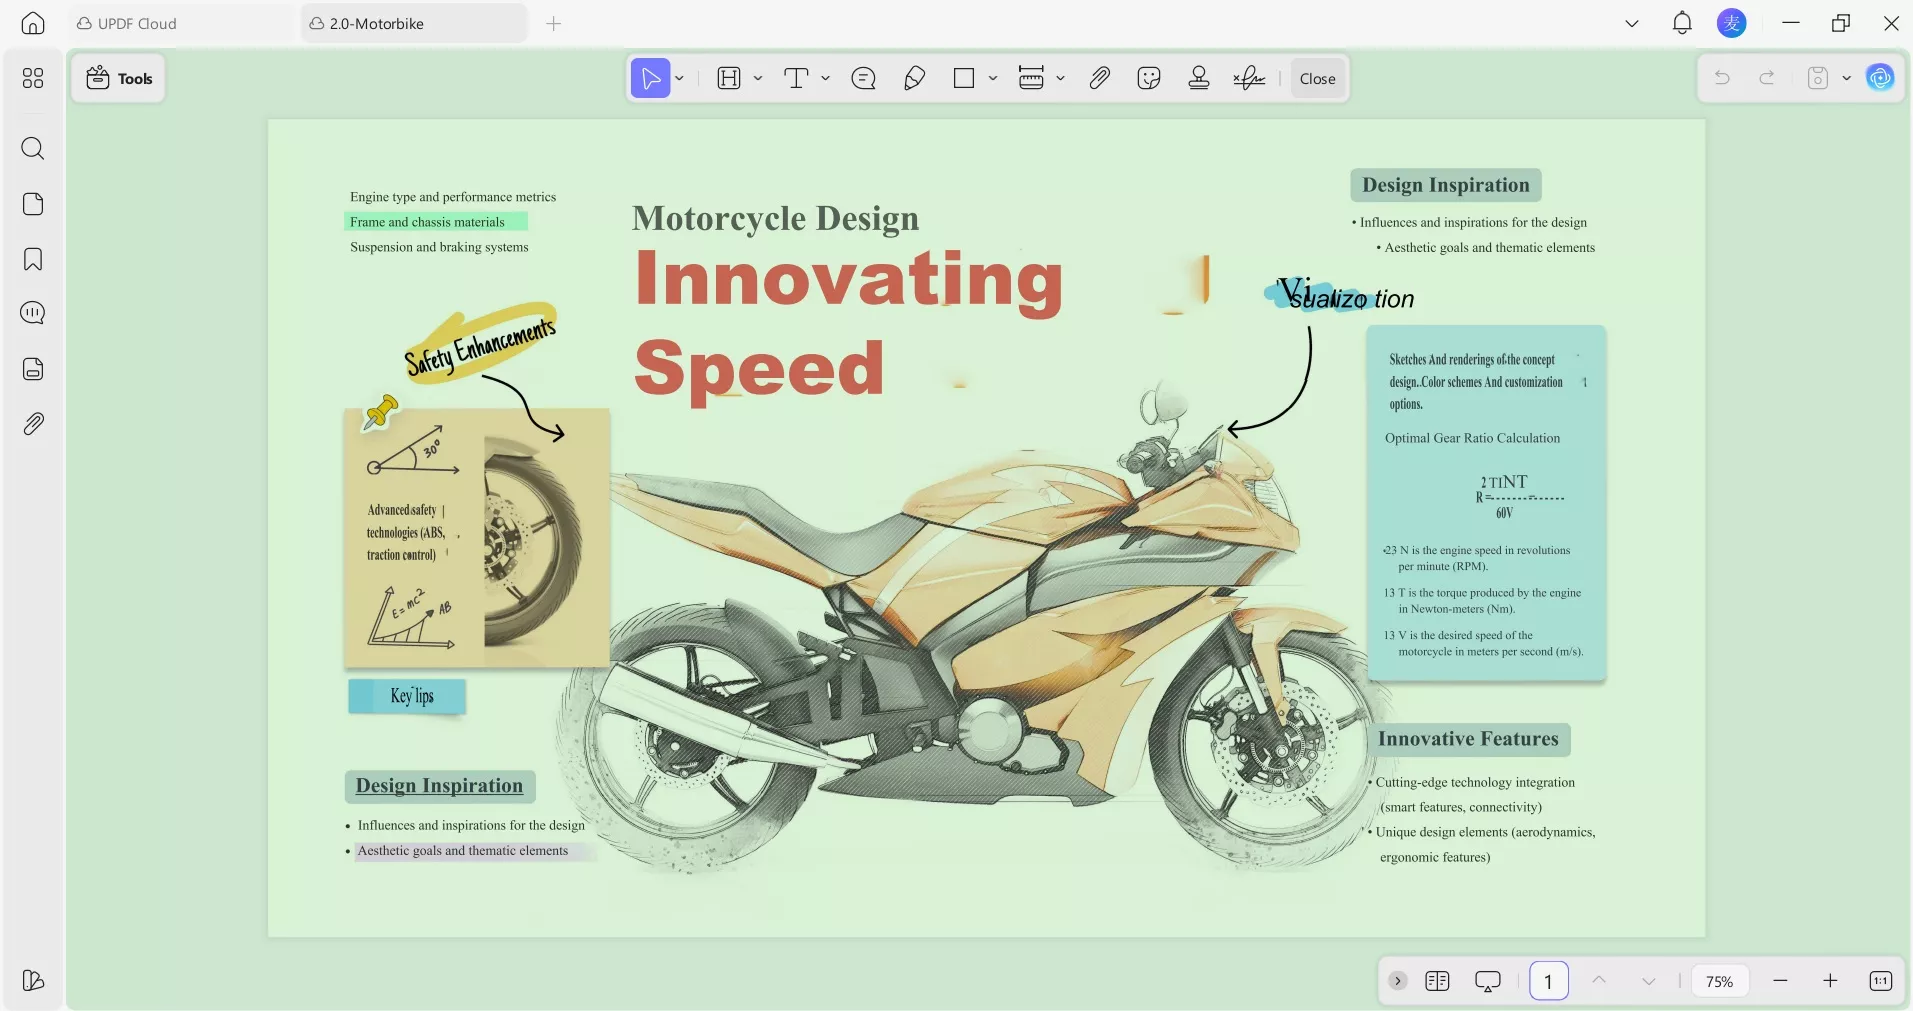Select the Pencil drawing tool

coord(914,78)
